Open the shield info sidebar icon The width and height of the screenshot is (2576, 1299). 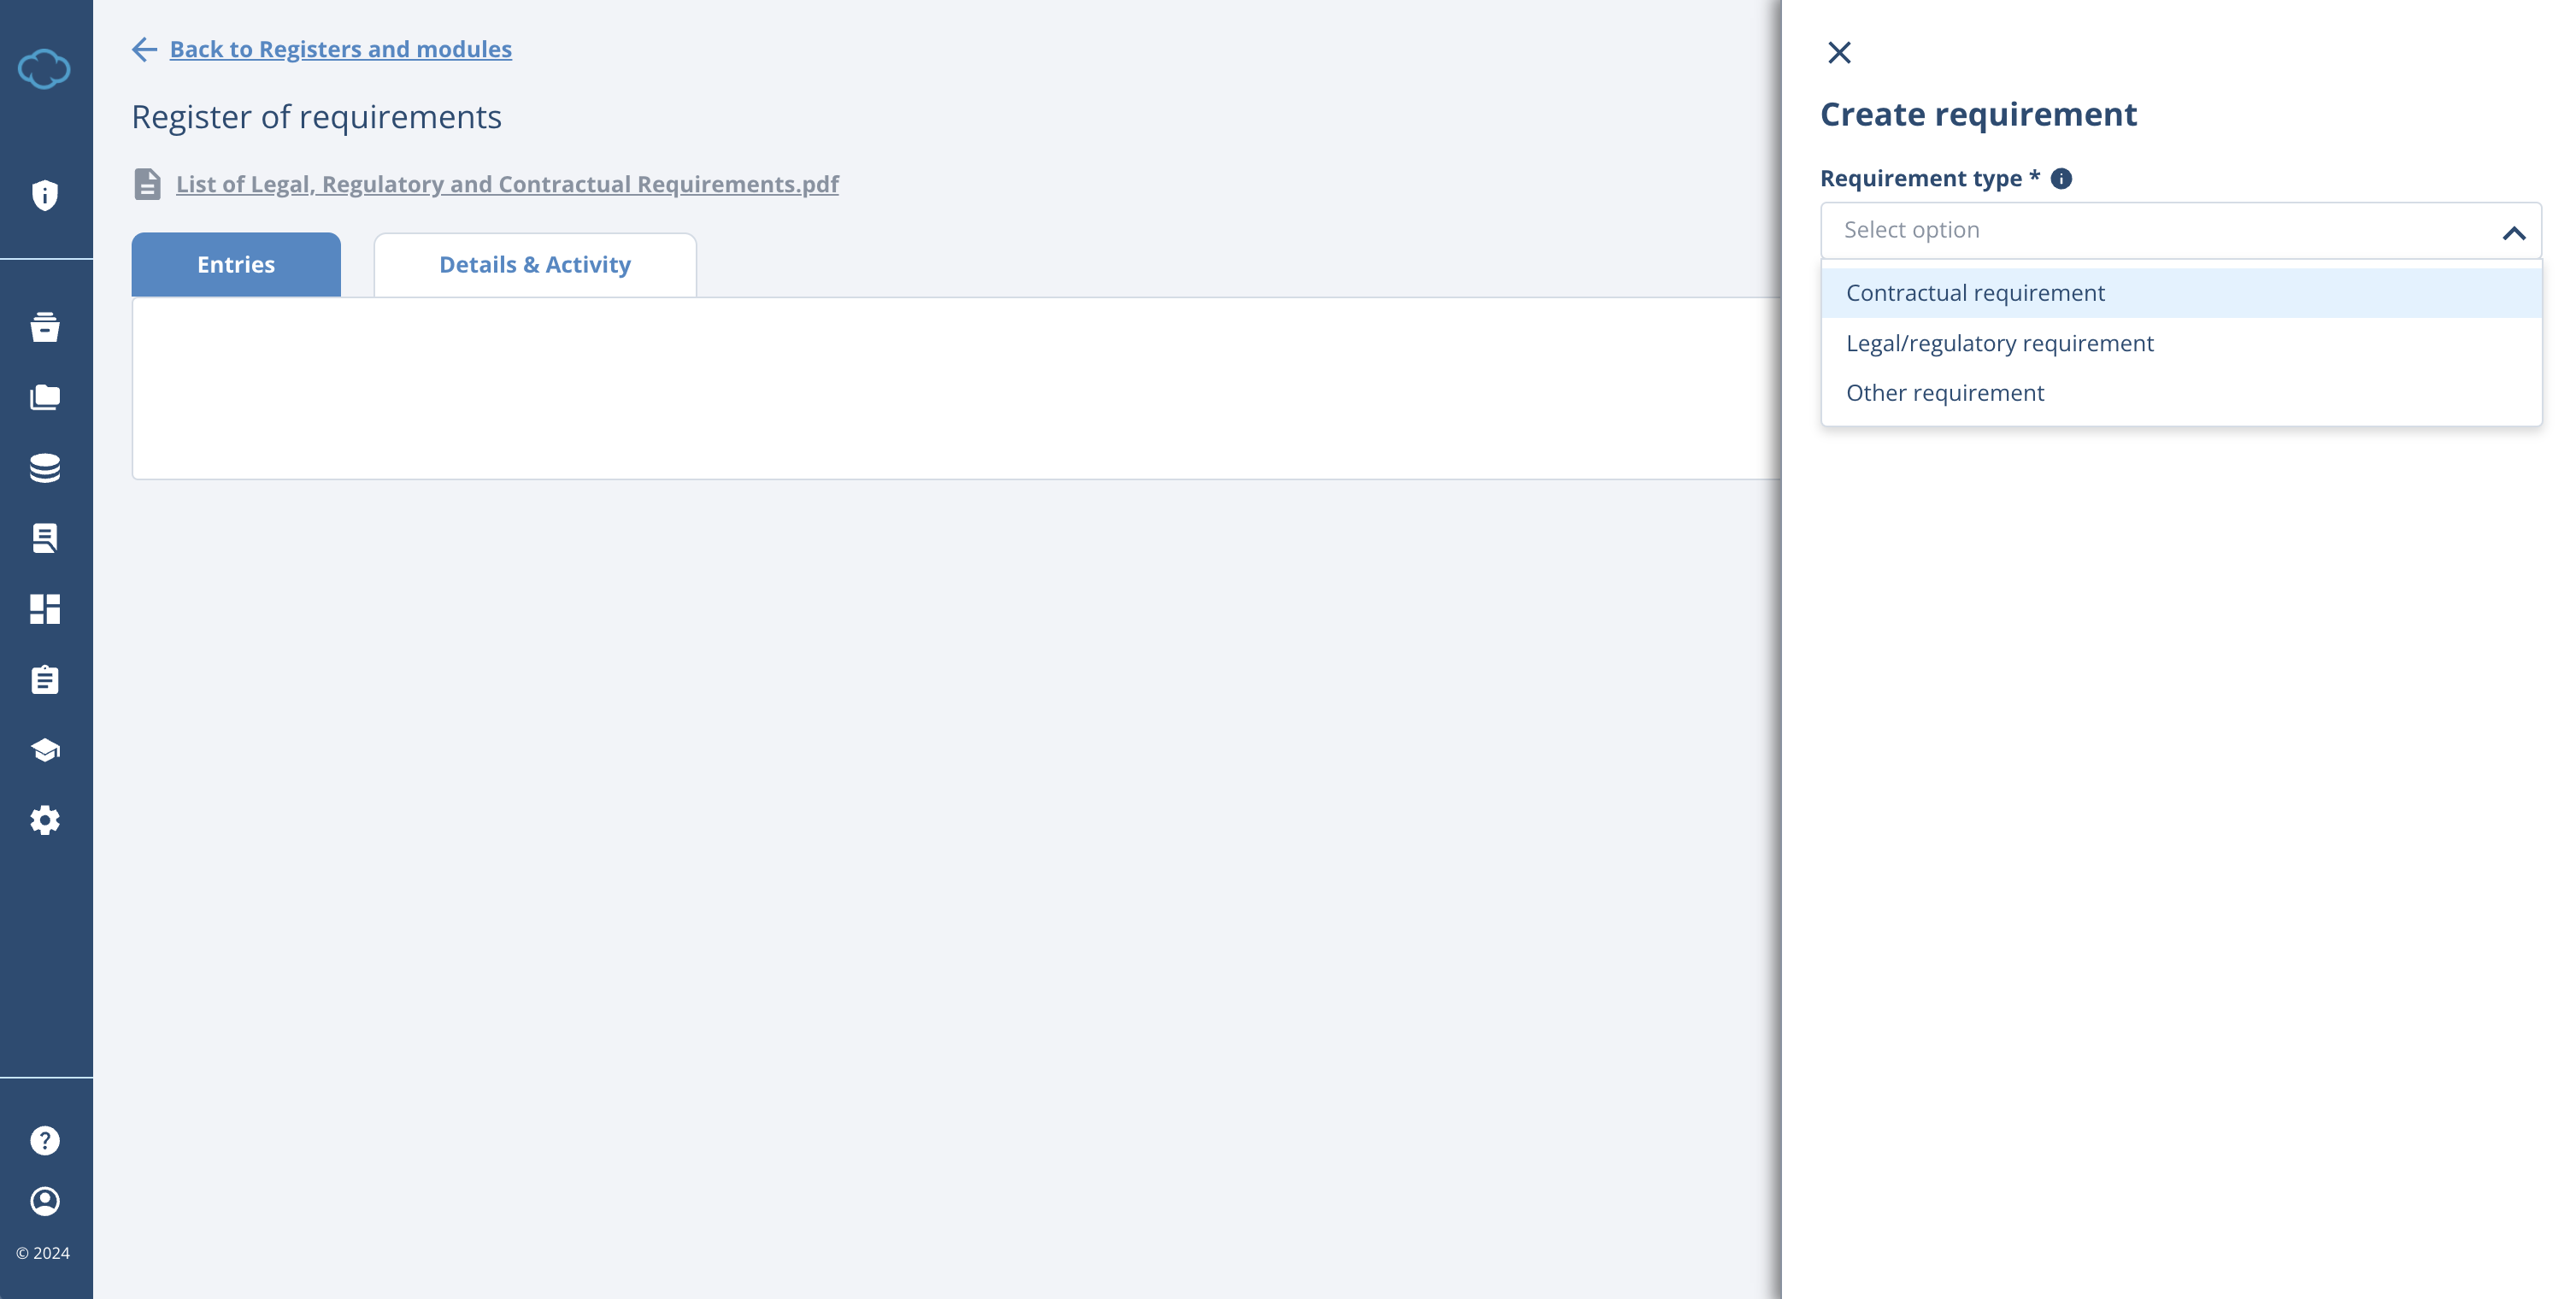pyautogui.click(x=44, y=195)
